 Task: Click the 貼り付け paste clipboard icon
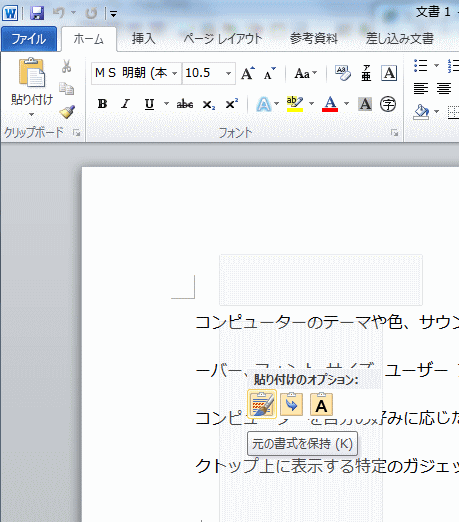pyautogui.click(x=32, y=72)
